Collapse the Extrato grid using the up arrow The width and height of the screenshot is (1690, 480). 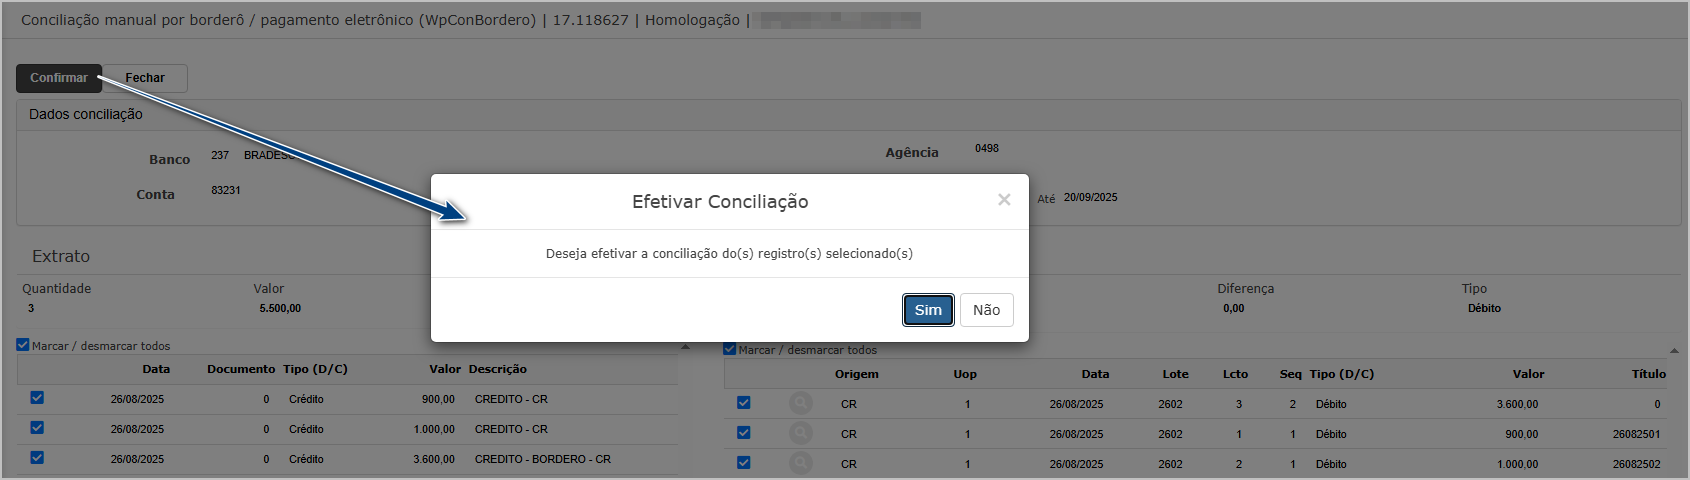click(x=685, y=347)
